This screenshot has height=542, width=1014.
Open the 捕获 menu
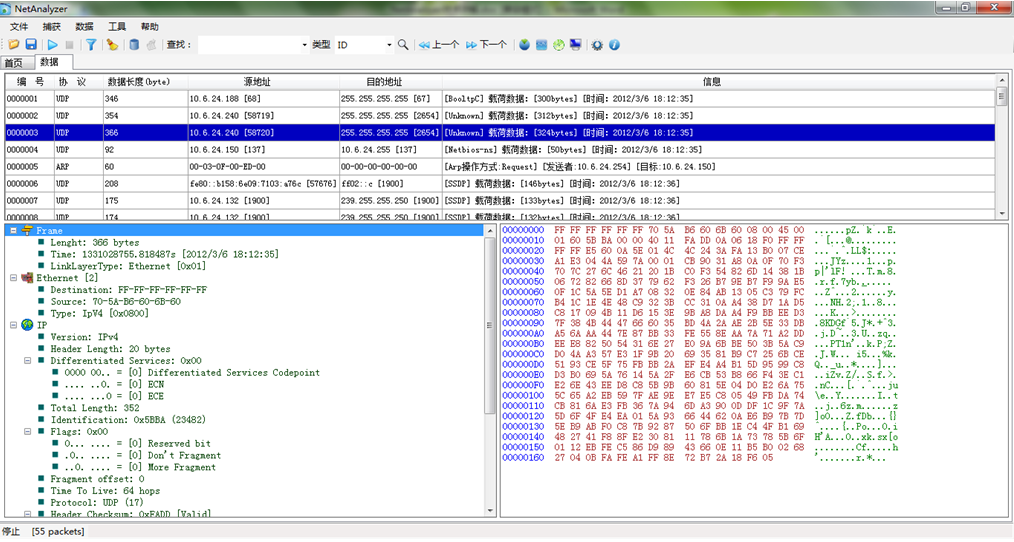click(52, 27)
